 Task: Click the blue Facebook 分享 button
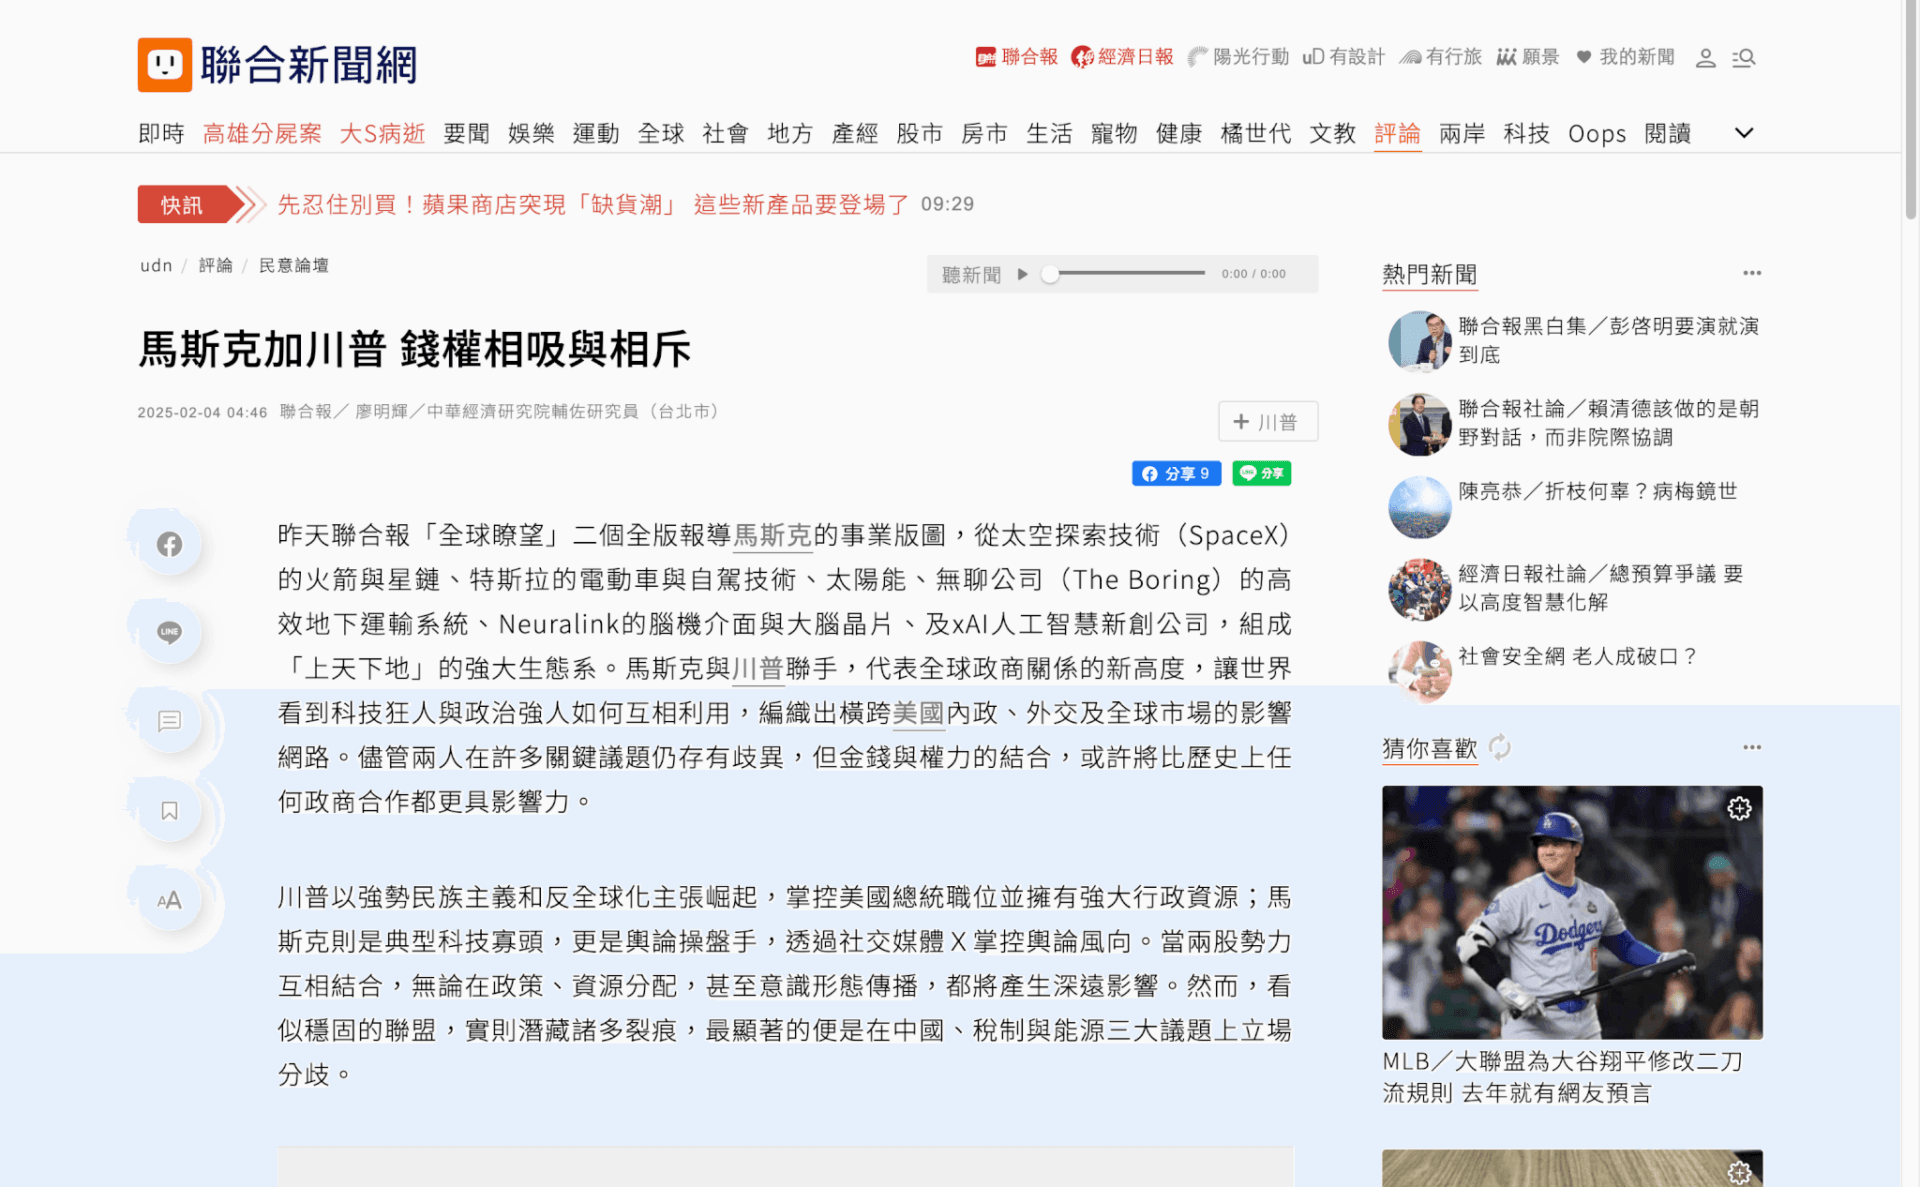click(x=1176, y=473)
